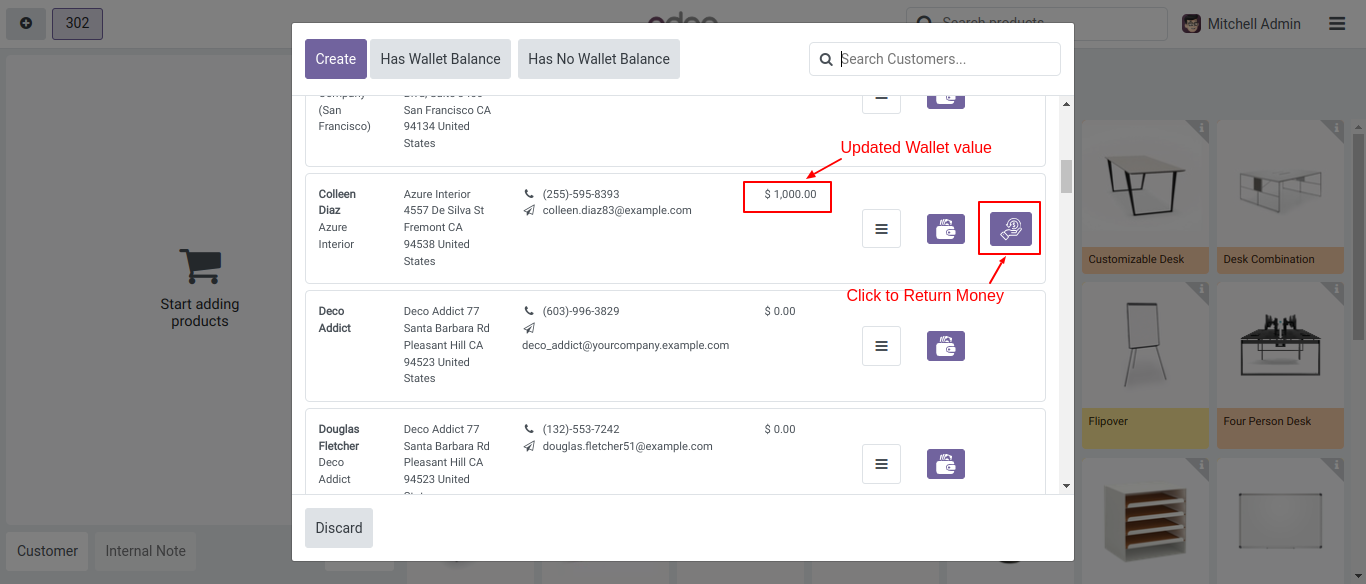Image resolution: width=1366 pixels, height=584 pixels.
Task: Filter customers by Has Wallet Balance
Action: pyautogui.click(x=440, y=59)
